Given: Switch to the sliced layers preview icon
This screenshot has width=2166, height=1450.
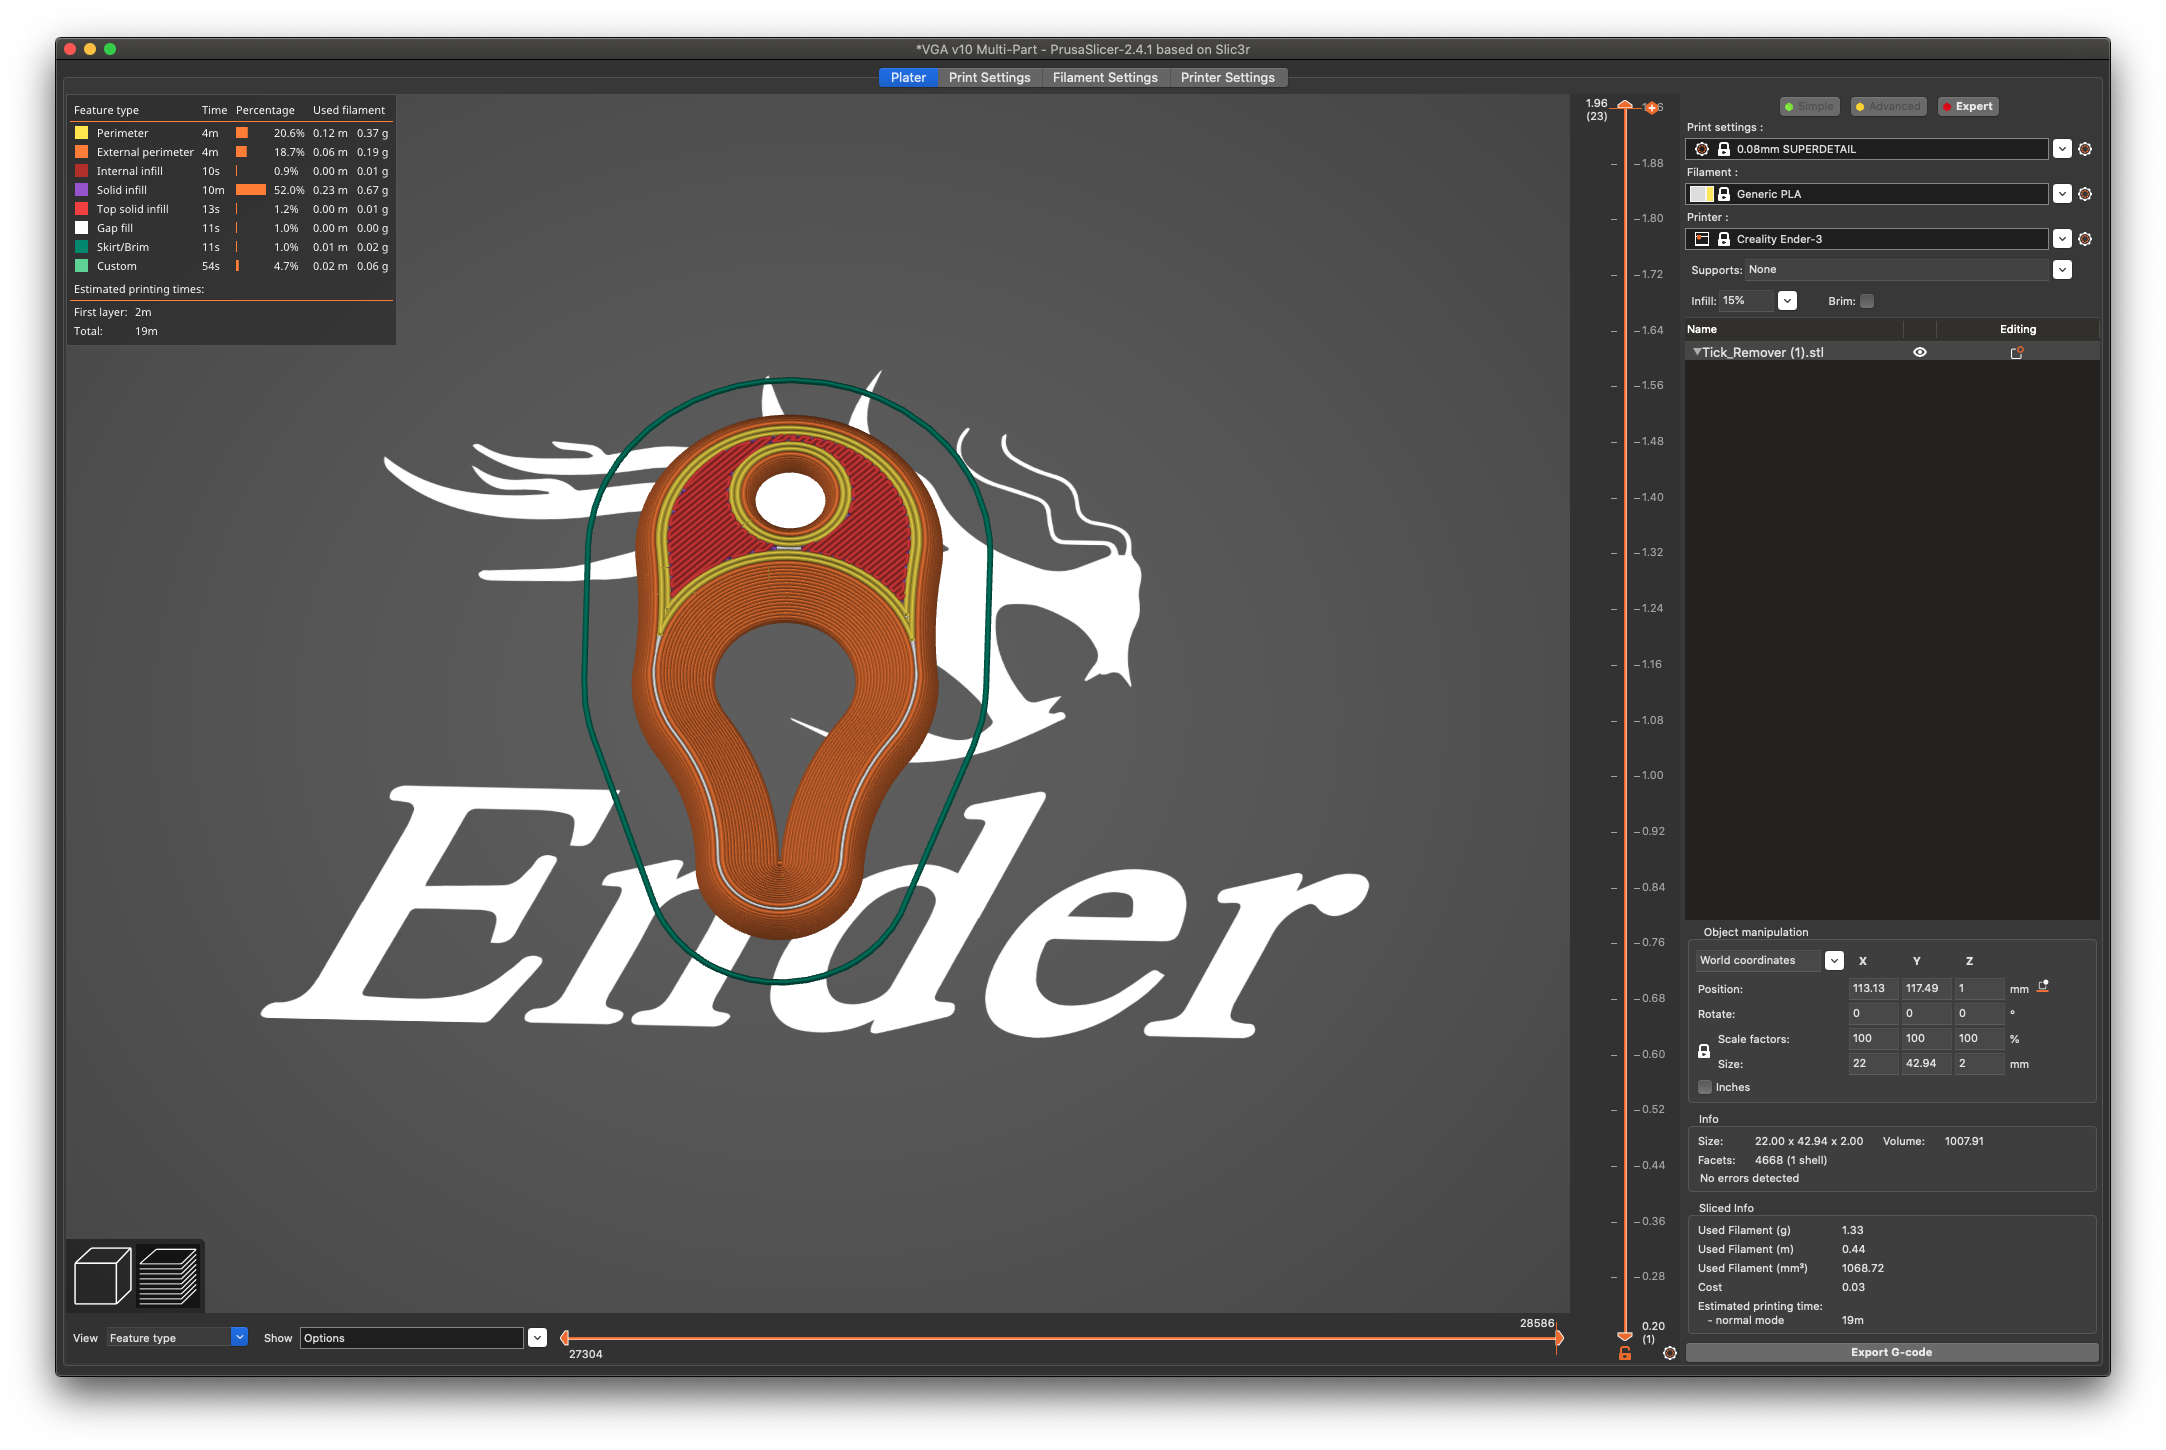Looking at the screenshot, I should (167, 1276).
